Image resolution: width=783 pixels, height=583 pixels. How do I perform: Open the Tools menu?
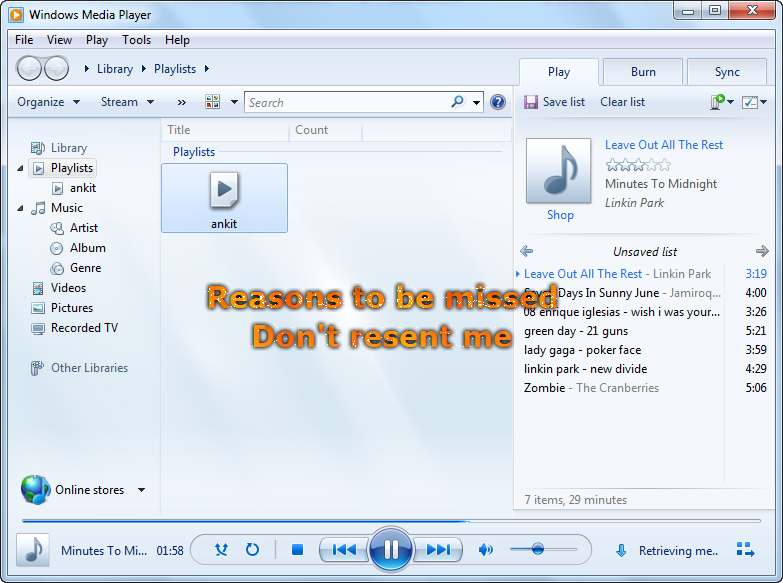(136, 40)
